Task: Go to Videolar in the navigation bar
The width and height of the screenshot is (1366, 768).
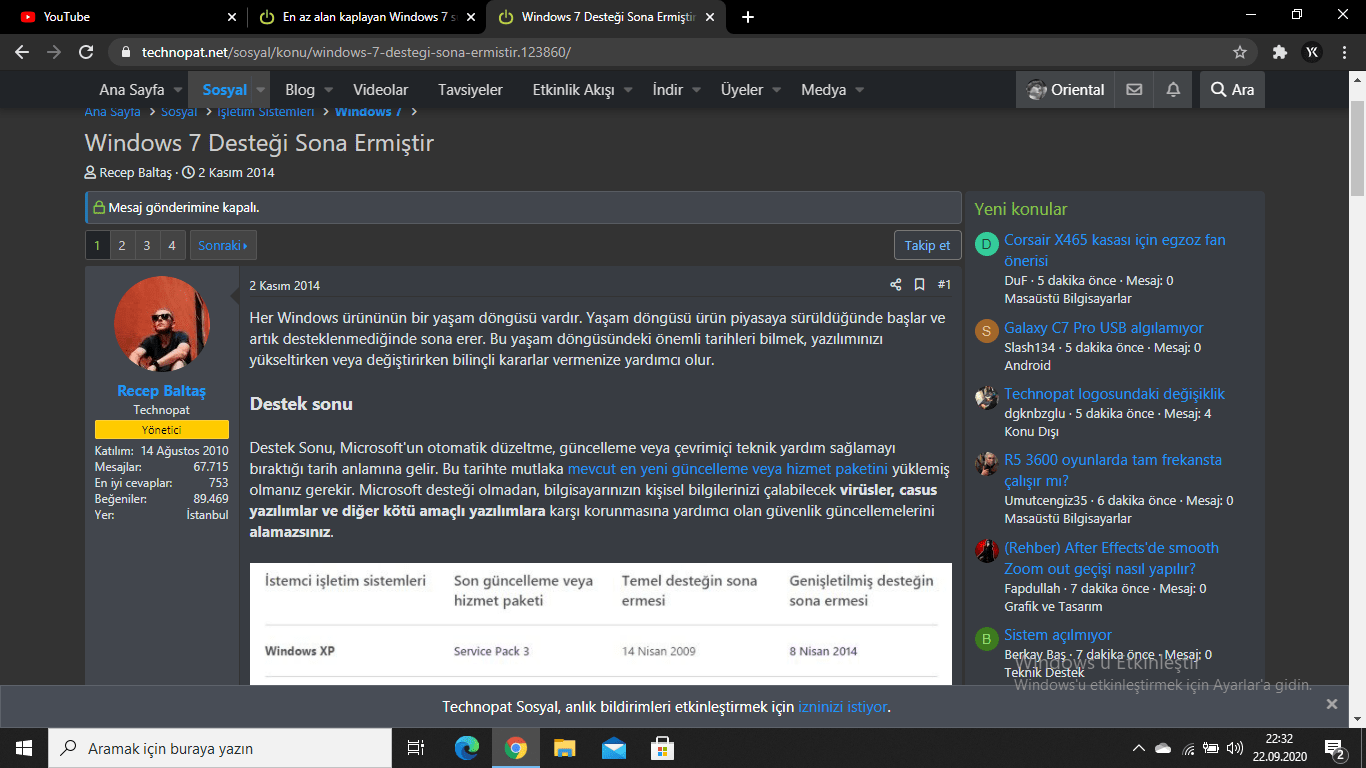Action: (381, 90)
